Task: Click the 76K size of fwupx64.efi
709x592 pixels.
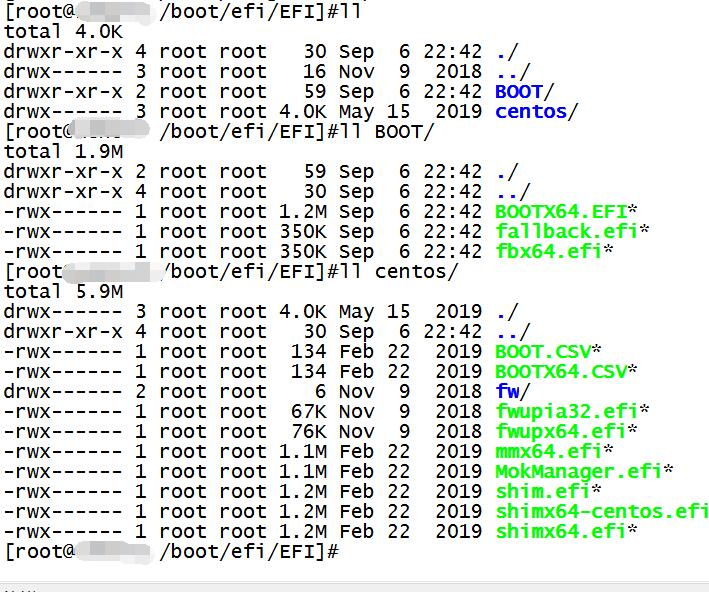Action: (x=308, y=431)
